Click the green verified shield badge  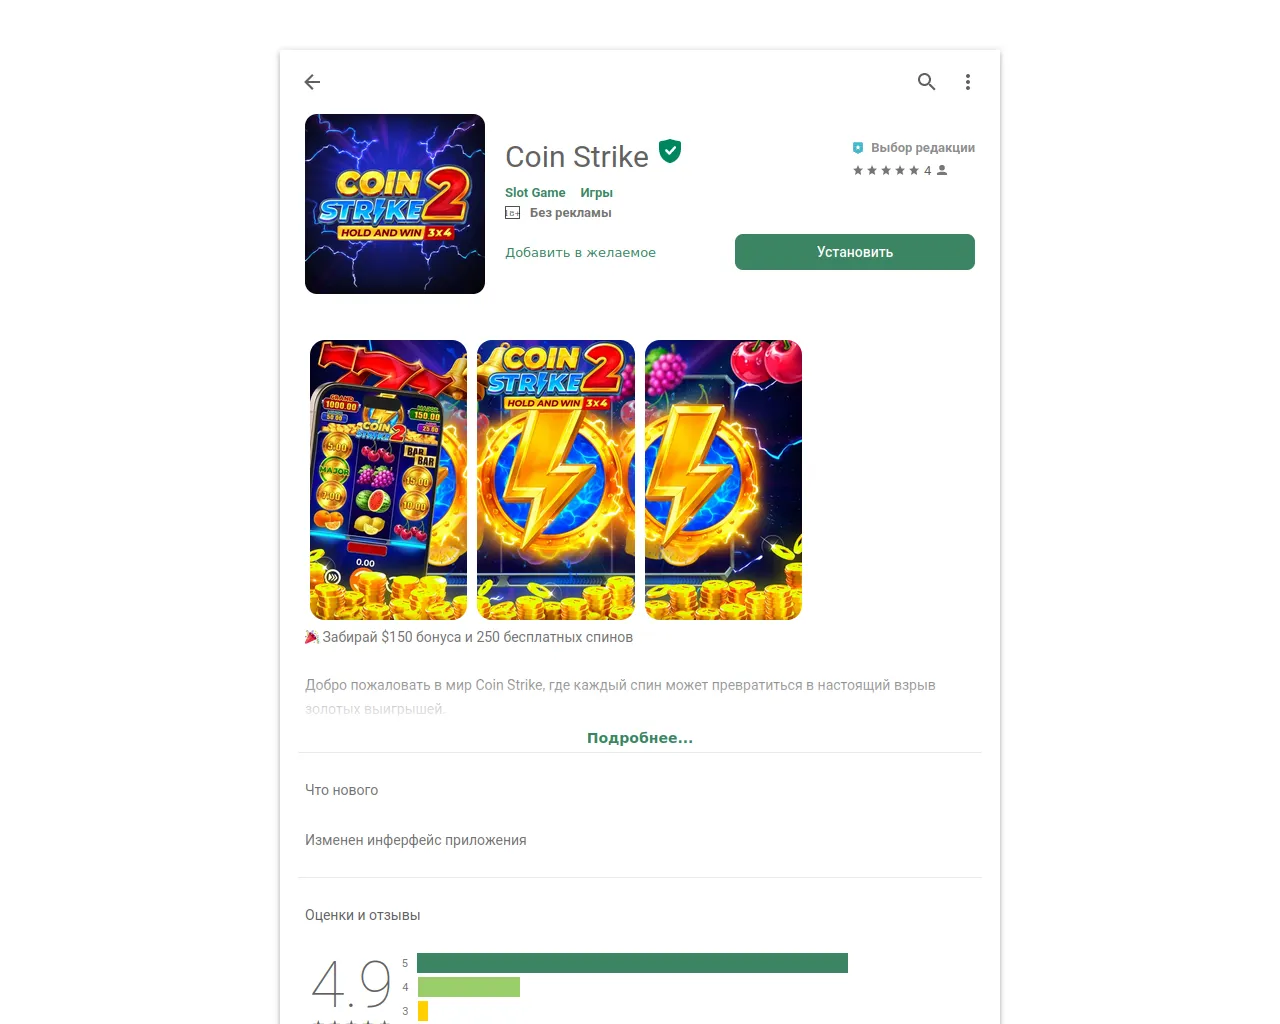click(671, 151)
